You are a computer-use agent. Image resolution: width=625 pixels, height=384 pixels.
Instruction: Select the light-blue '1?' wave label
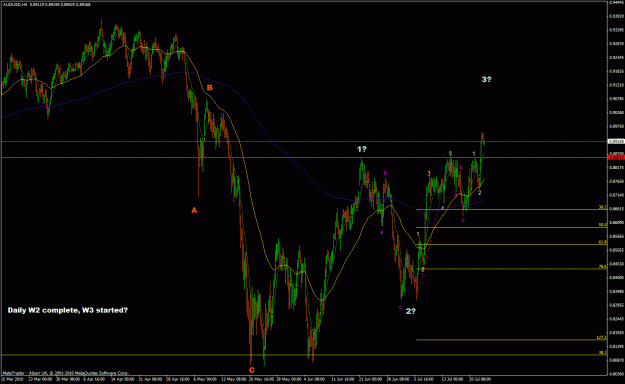(362, 149)
